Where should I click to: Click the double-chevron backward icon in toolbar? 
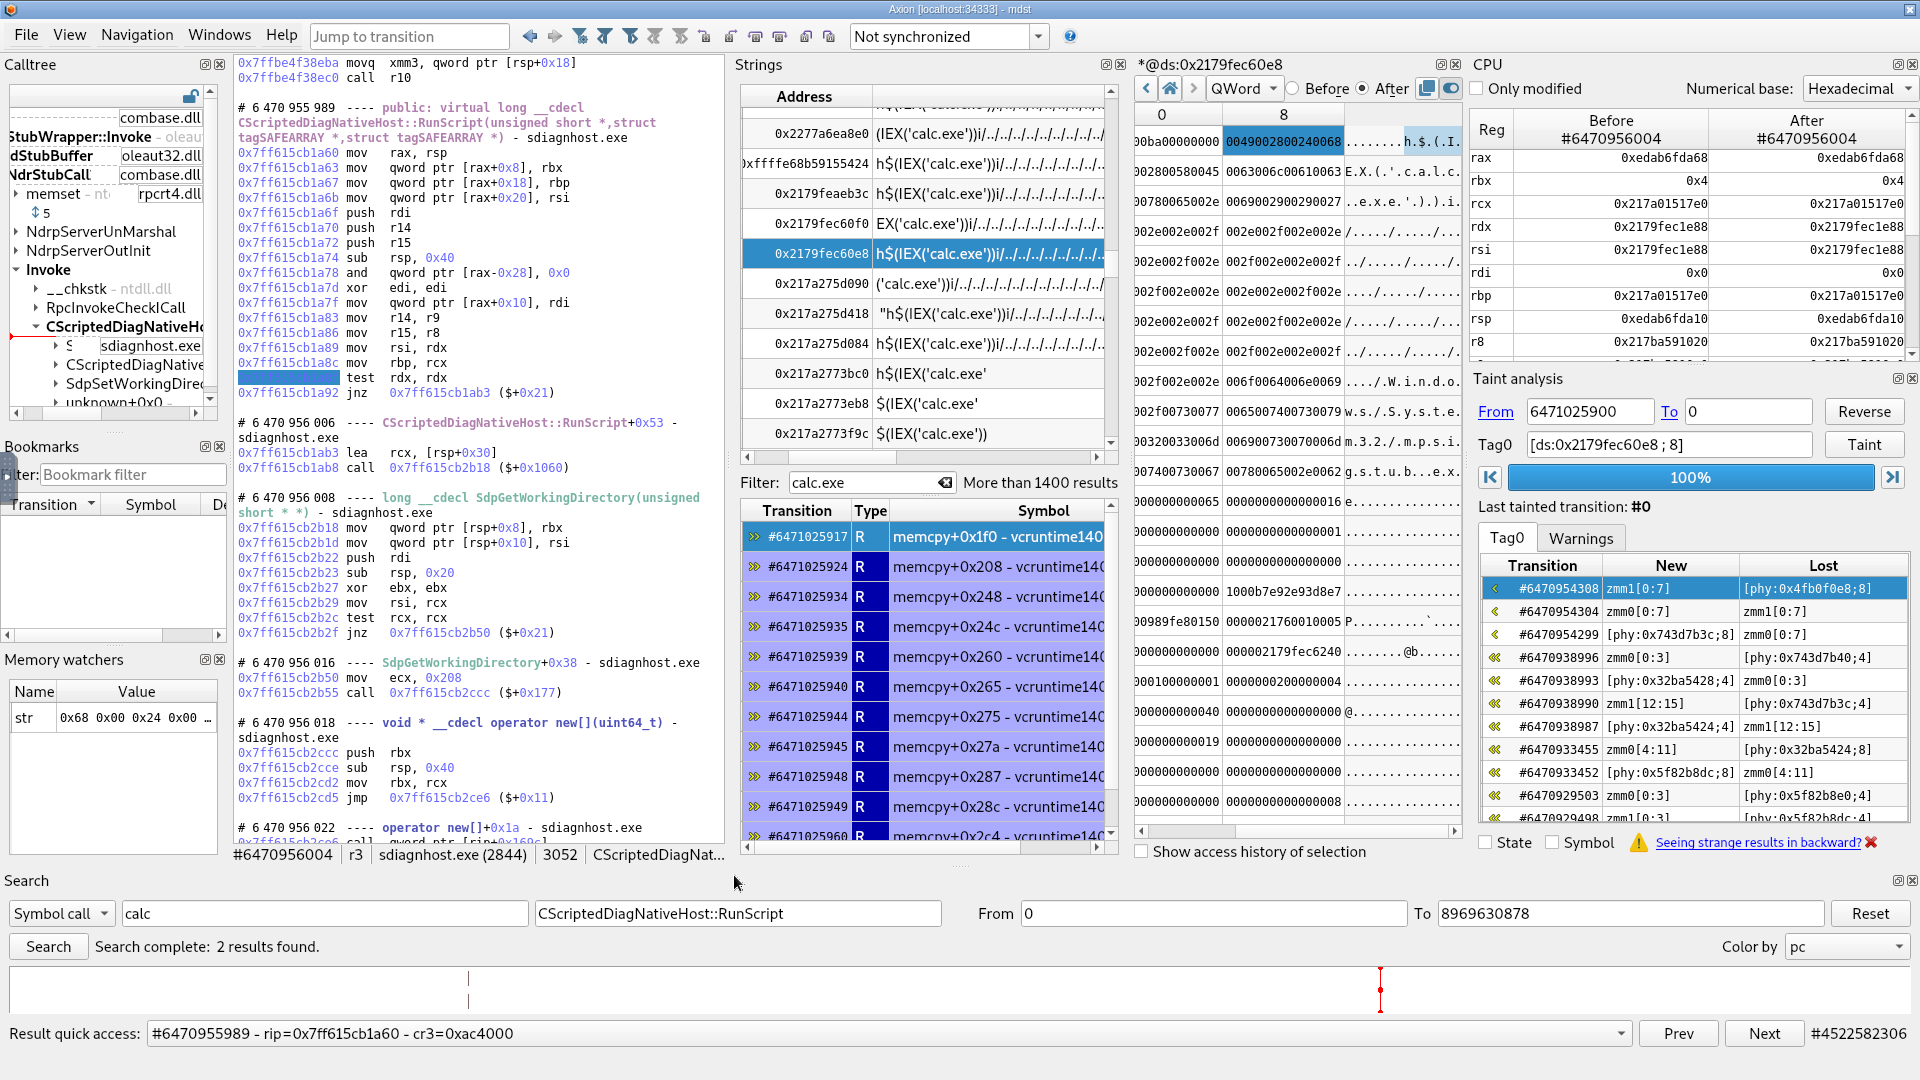click(655, 36)
